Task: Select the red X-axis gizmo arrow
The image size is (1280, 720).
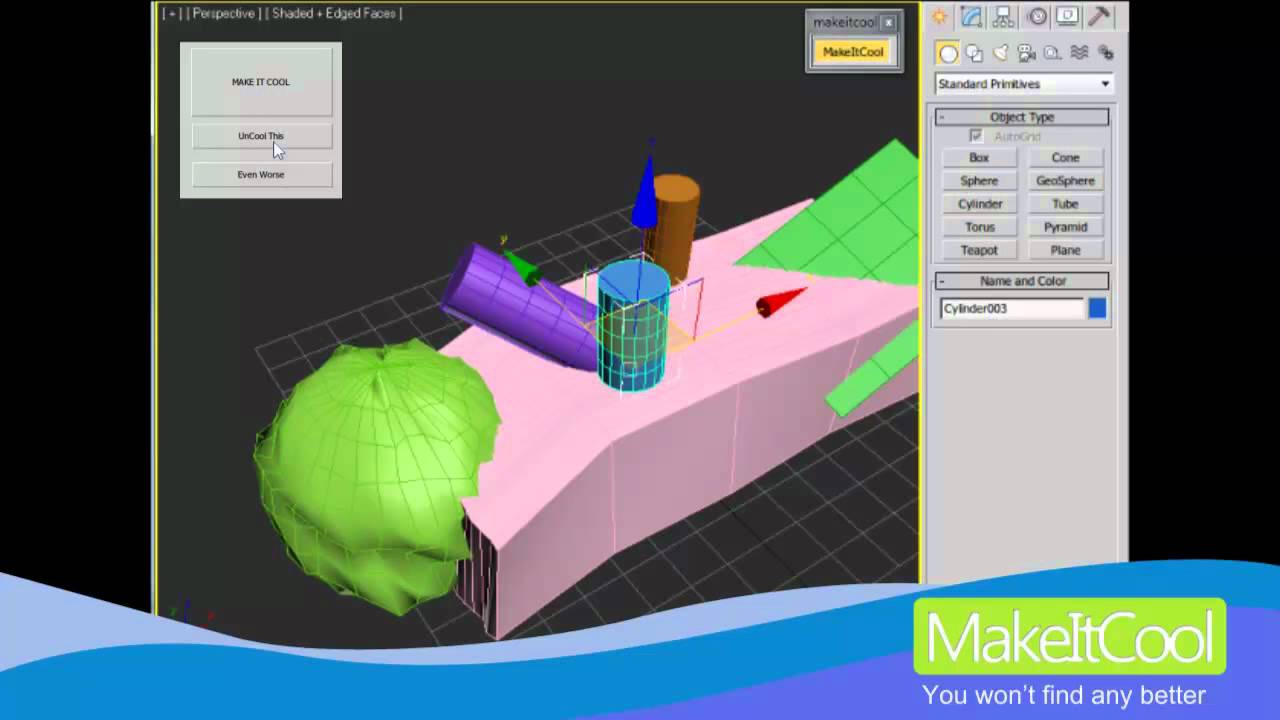Action: pos(780,302)
